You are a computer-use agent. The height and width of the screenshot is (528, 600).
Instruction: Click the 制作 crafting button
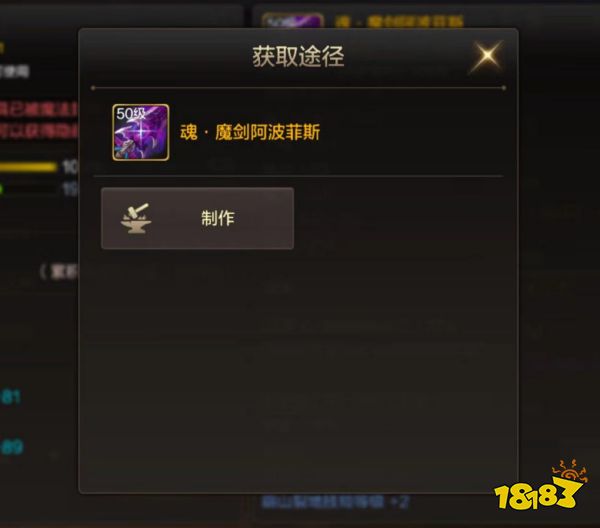197,218
